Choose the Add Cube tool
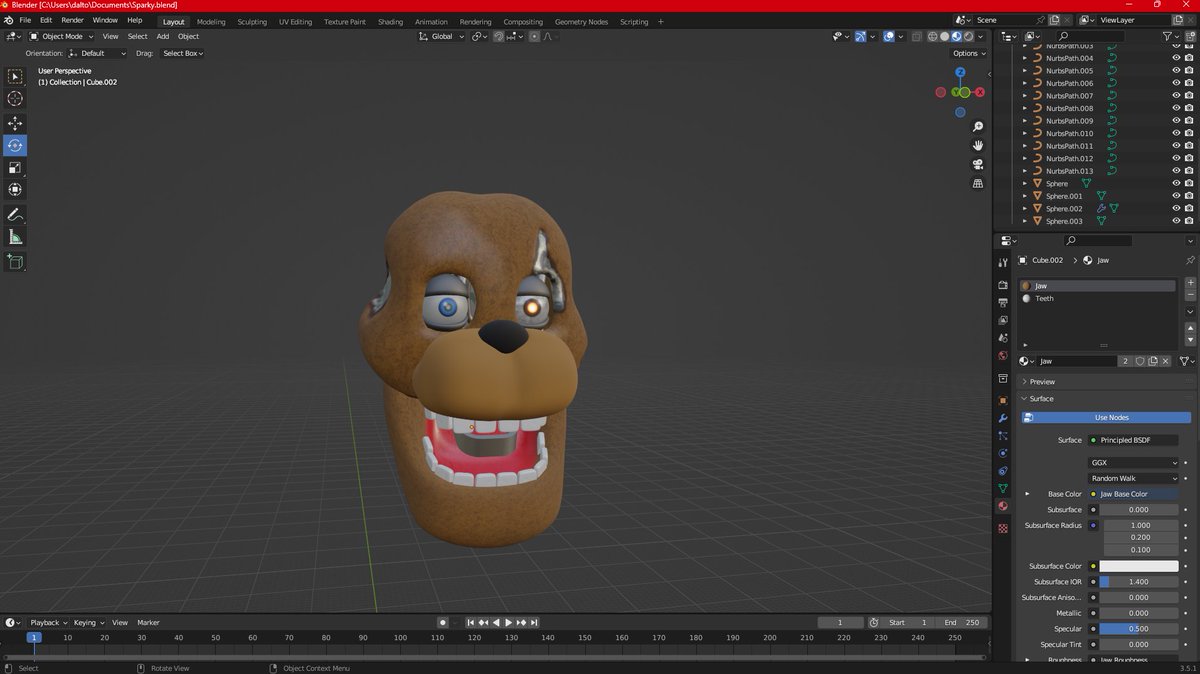The height and width of the screenshot is (674, 1200). click(x=15, y=262)
